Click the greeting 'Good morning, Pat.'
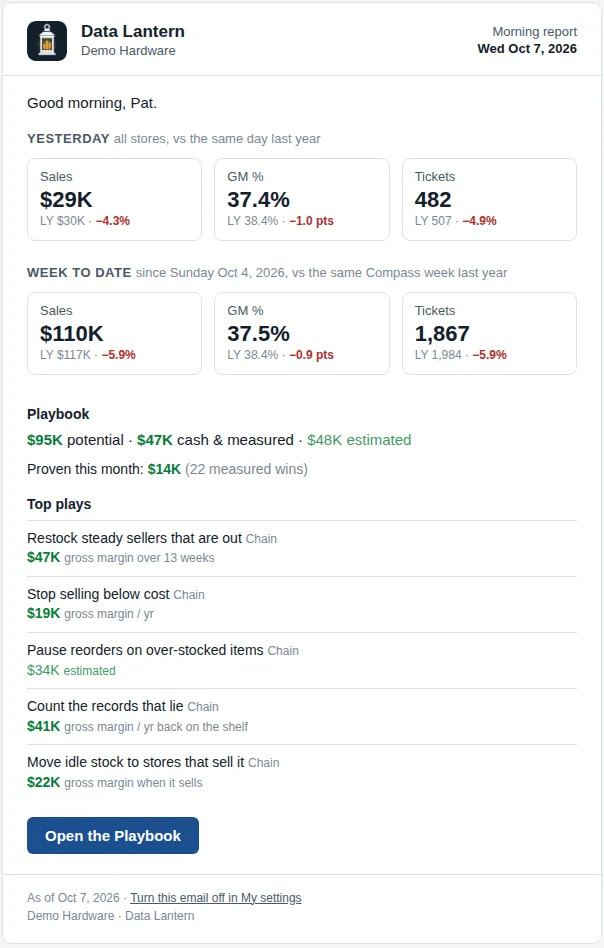Screen dimensions: 604x948 [92, 103]
